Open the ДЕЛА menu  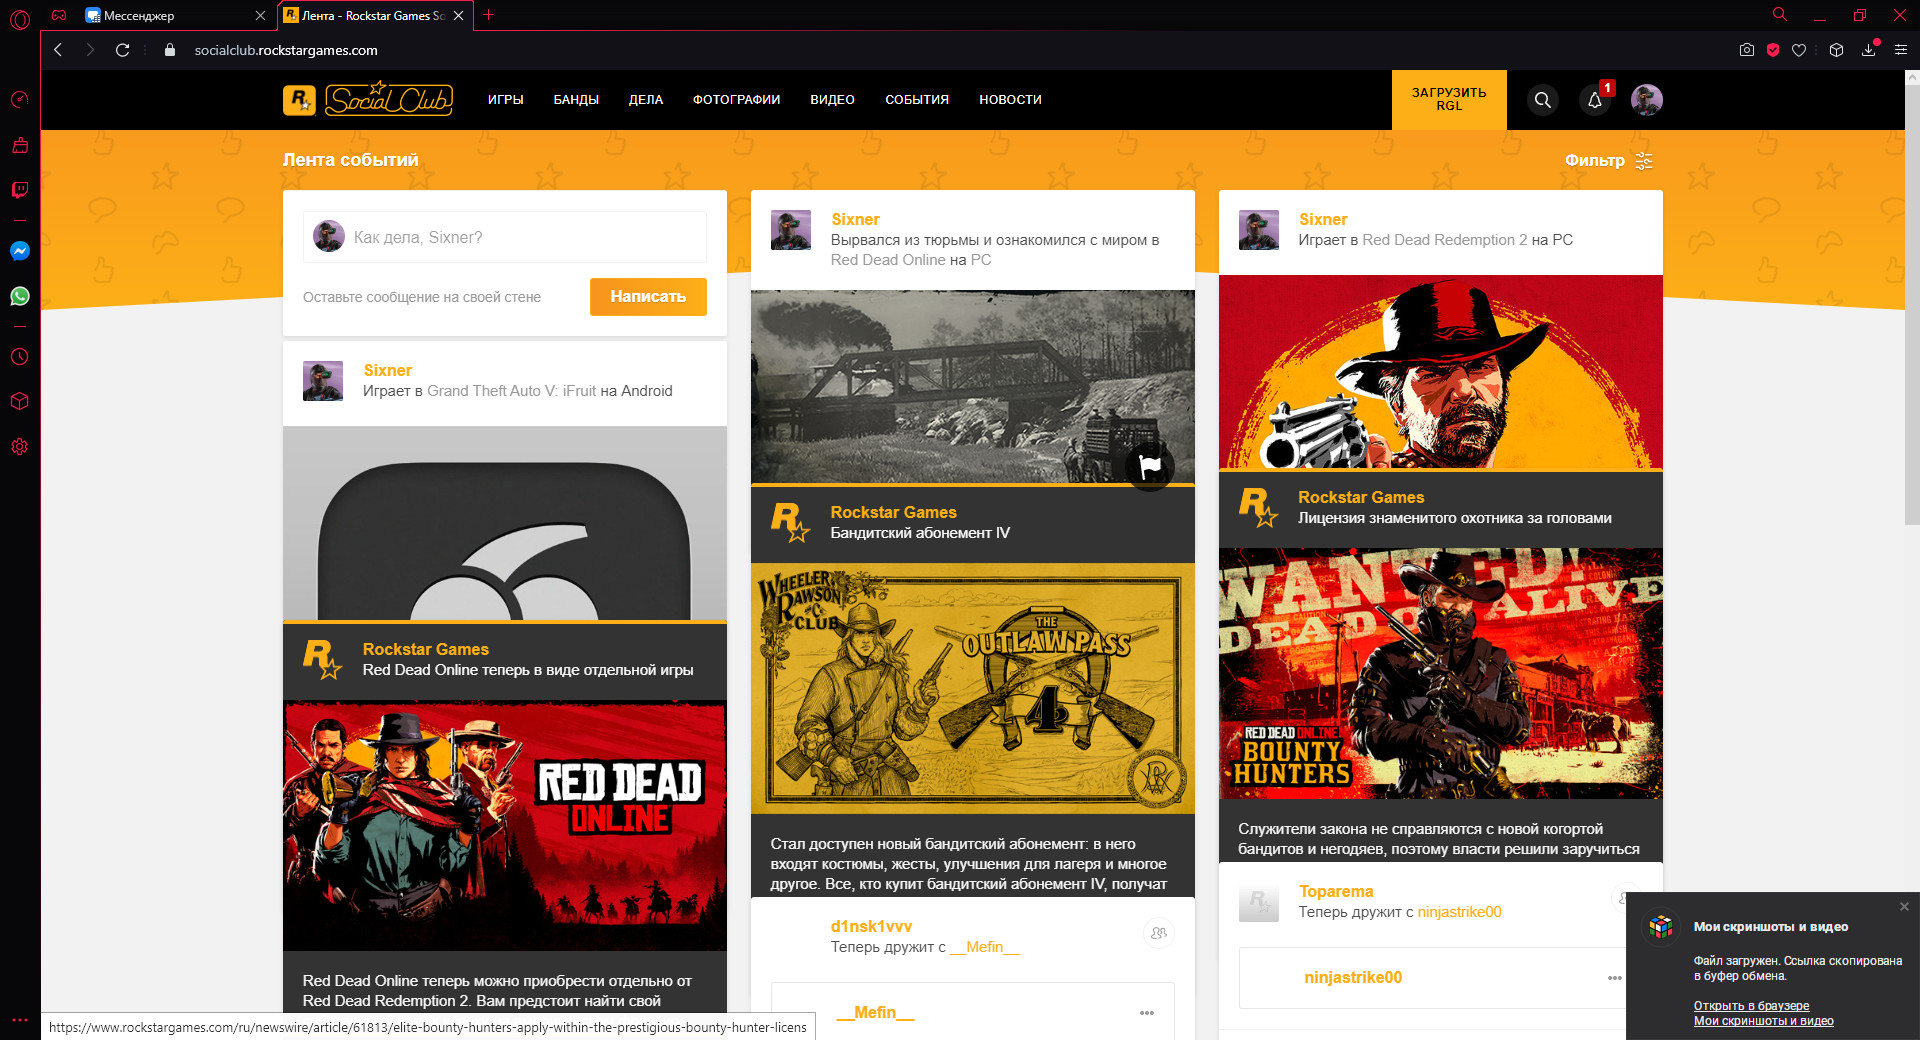click(646, 100)
